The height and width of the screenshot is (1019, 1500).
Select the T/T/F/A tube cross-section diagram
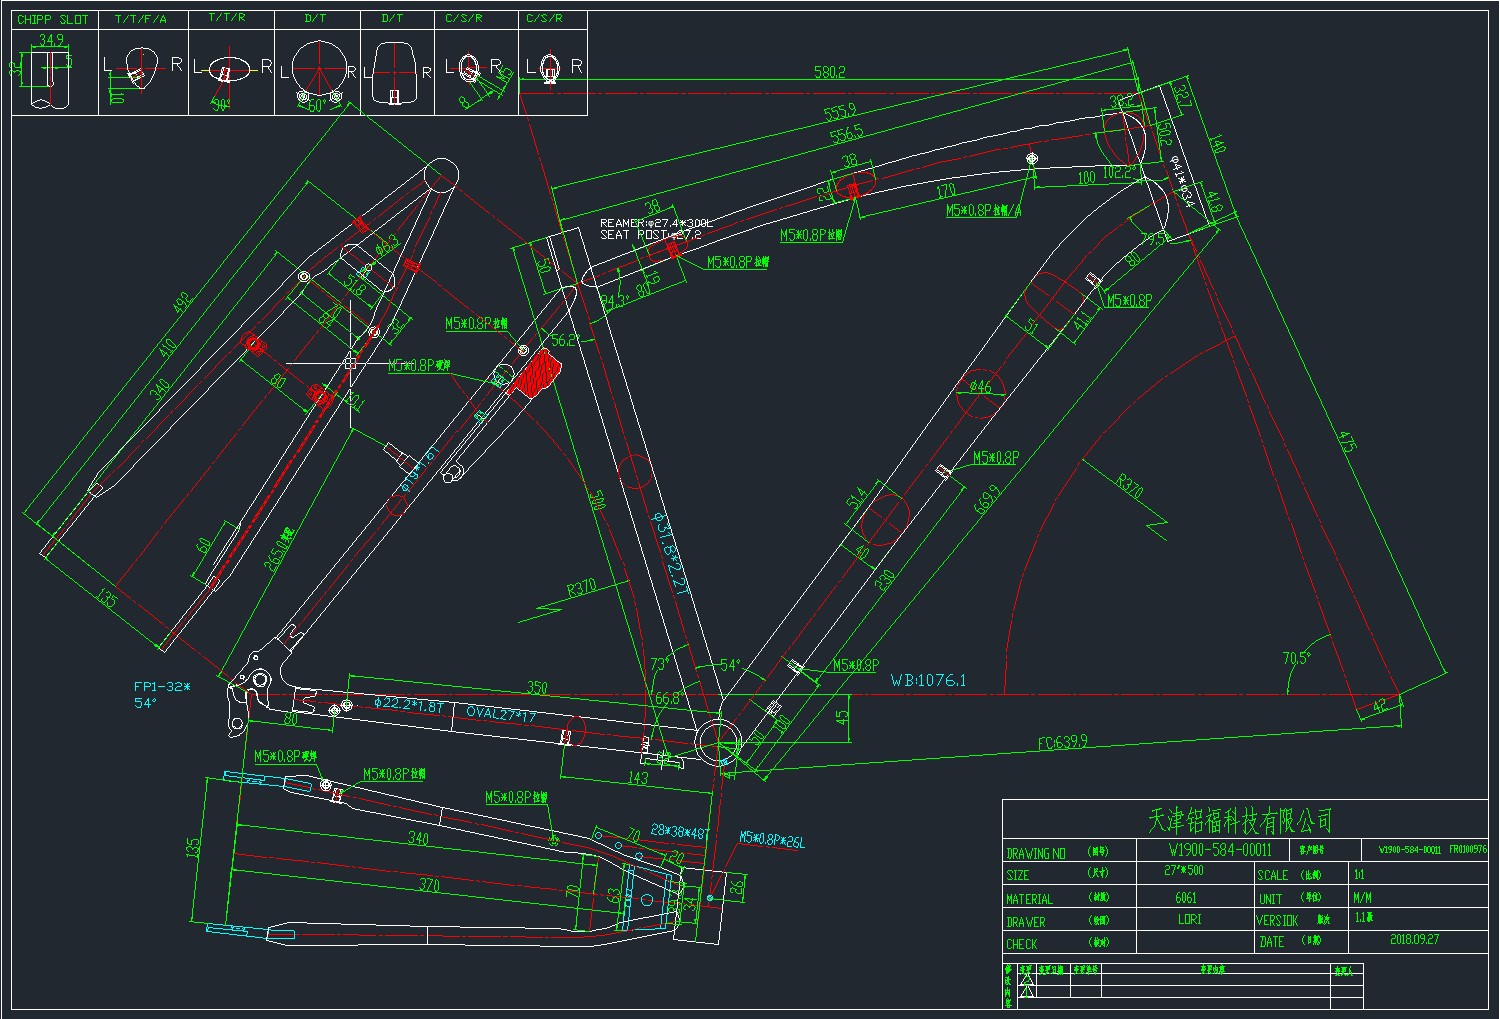click(x=140, y=72)
